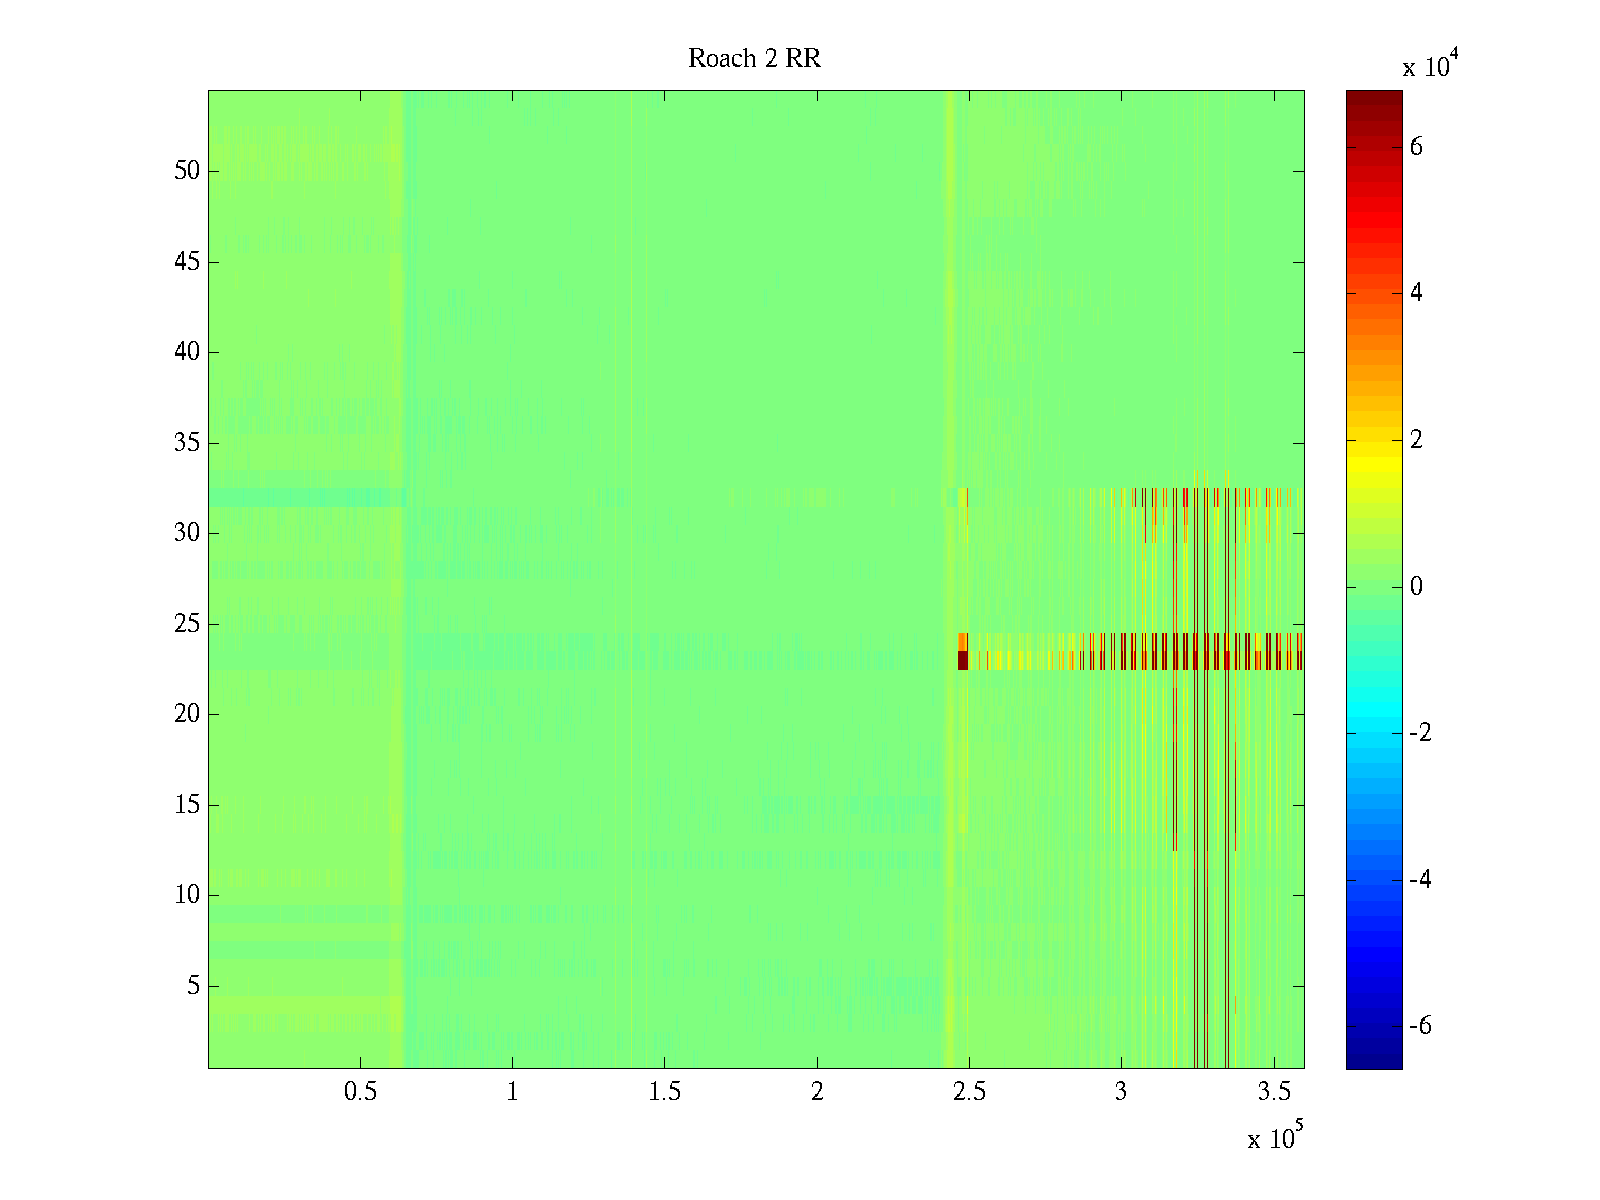Click the y-axis tick label "50"
This screenshot has width=1600, height=1200.
click(x=187, y=171)
